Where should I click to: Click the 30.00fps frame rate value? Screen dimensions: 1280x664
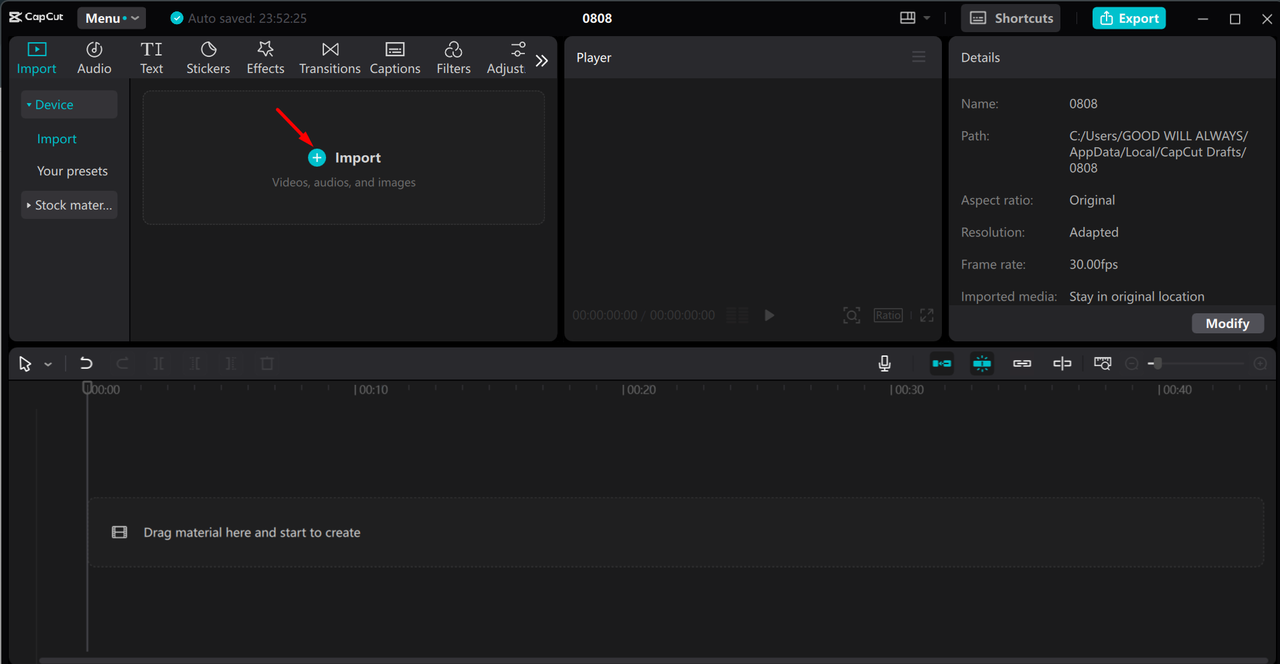tap(1093, 264)
